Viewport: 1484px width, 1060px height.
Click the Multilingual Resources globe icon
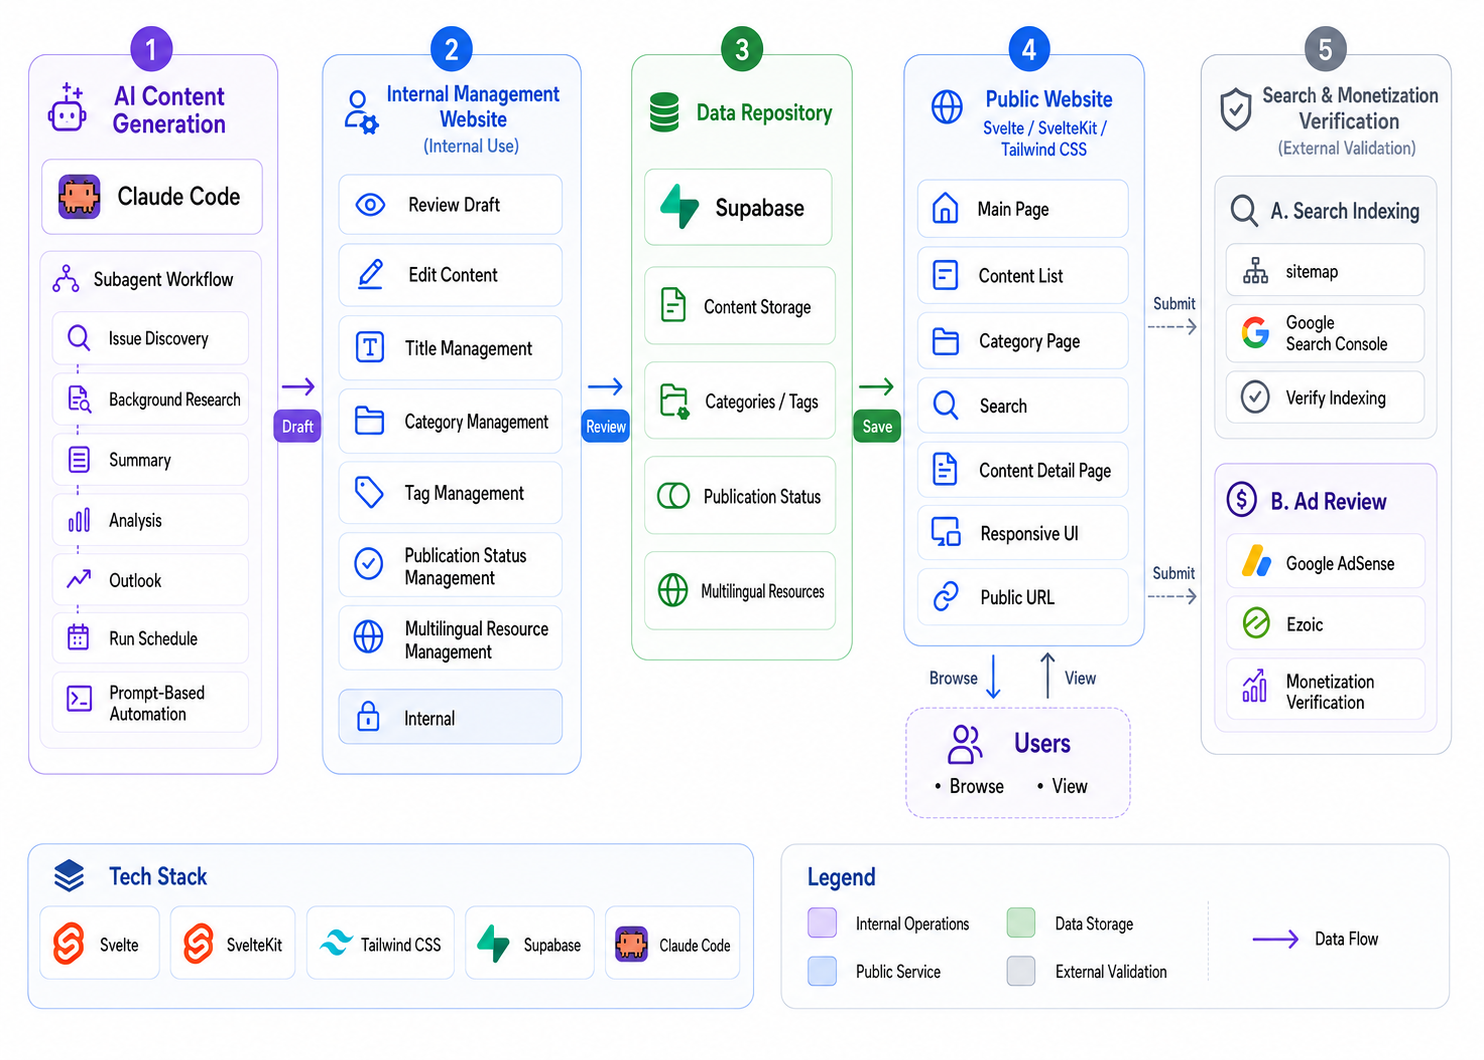click(x=673, y=590)
